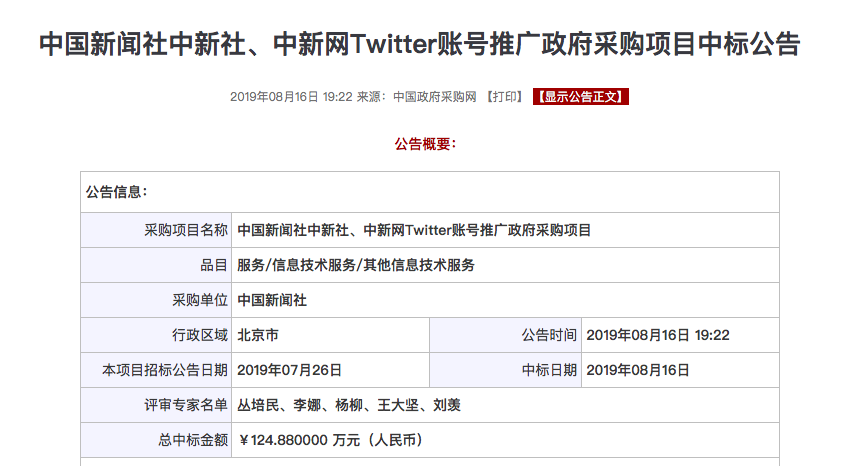The width and height of the screenshot is (856, 466).
Task: Click the 2019年07月26日 date cell
Action: tap(331, 370)
